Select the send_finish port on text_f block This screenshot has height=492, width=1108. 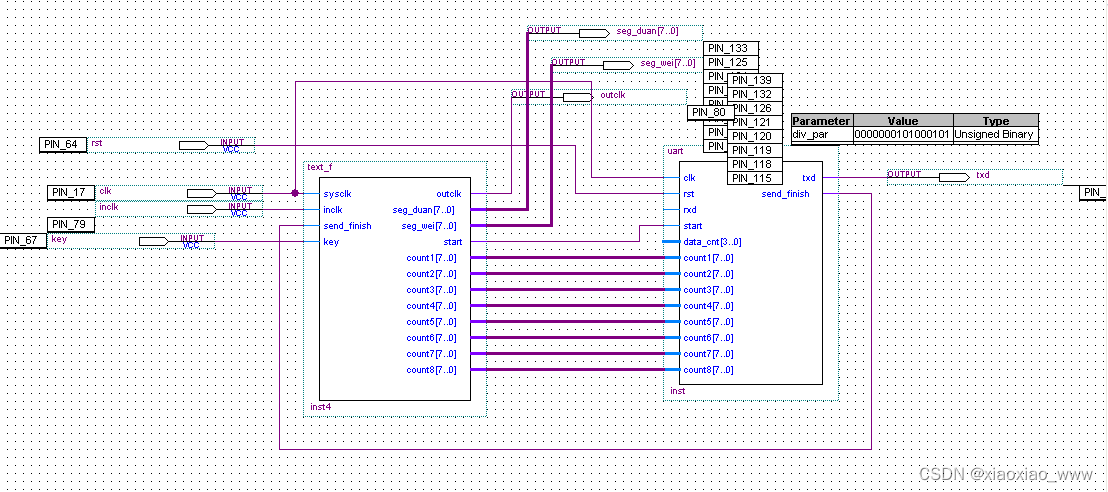(x=347, y=226)
